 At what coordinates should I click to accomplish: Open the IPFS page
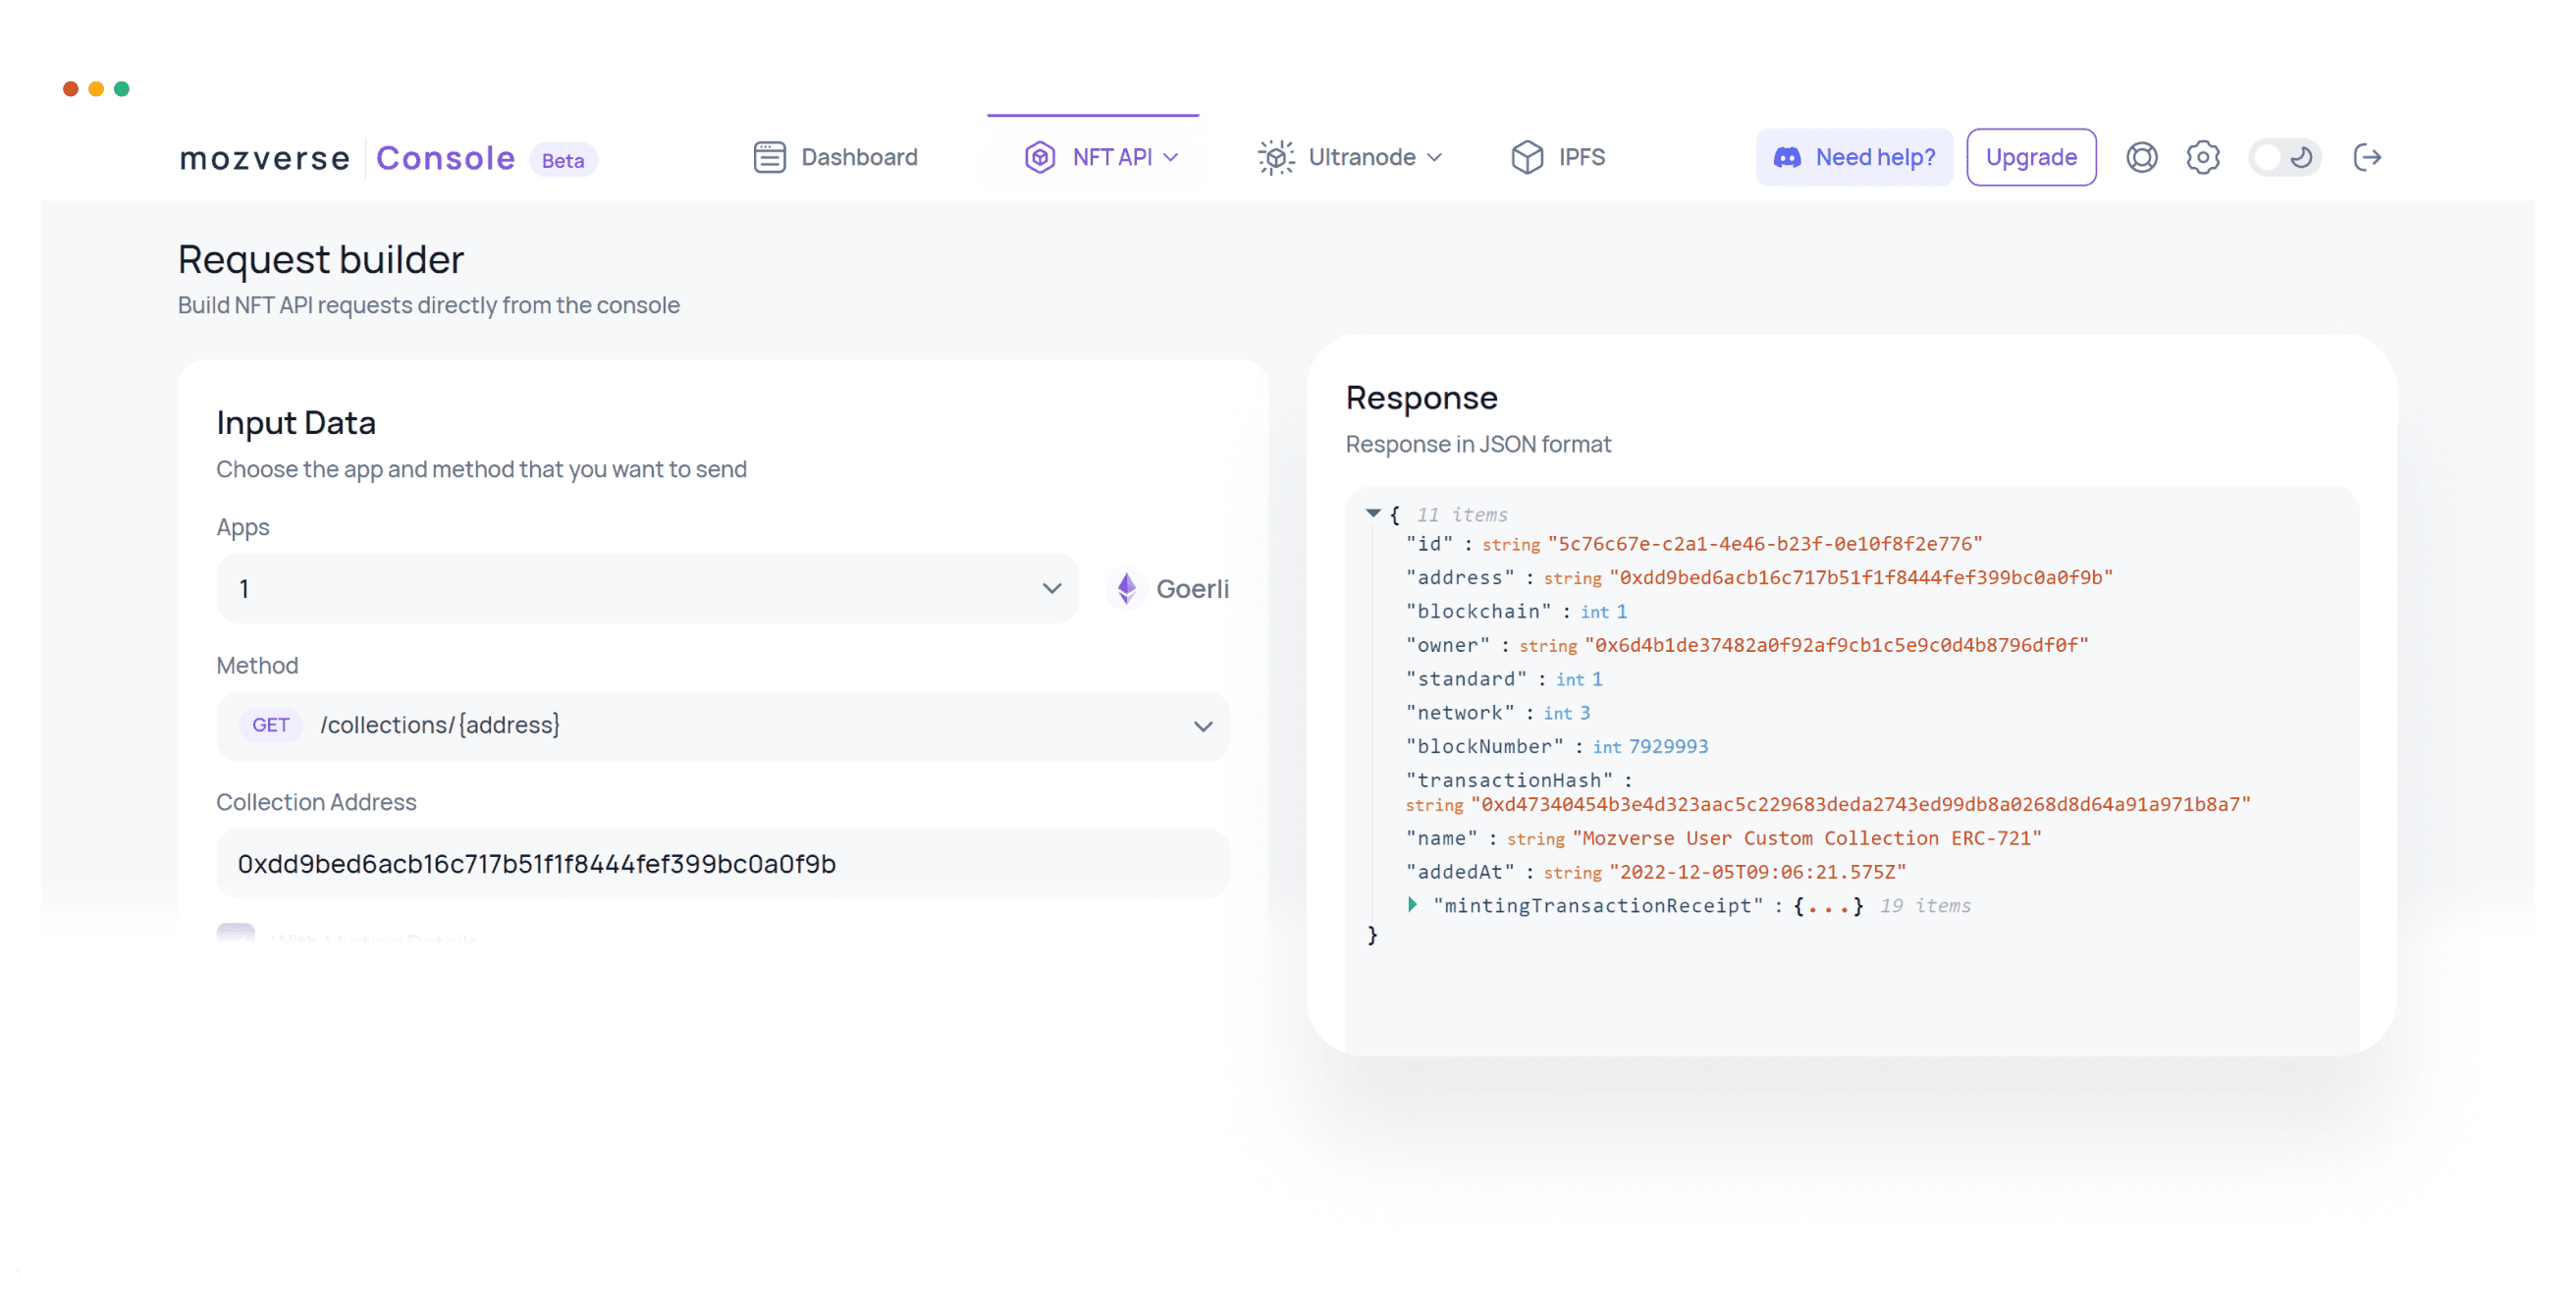click(1558, 157)
